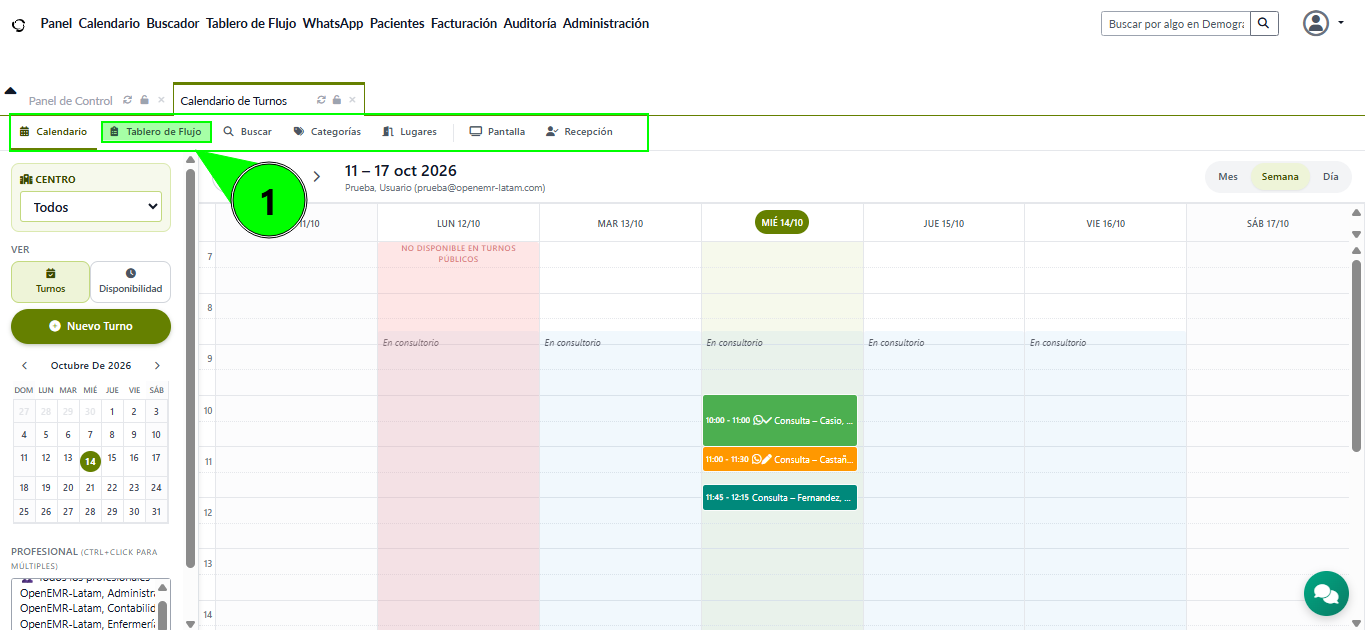The width and height of the screenshot is (1365, 630).
Task: Click lock icon on Calendario de Turnos tab
Action: [x=337, y=100]
